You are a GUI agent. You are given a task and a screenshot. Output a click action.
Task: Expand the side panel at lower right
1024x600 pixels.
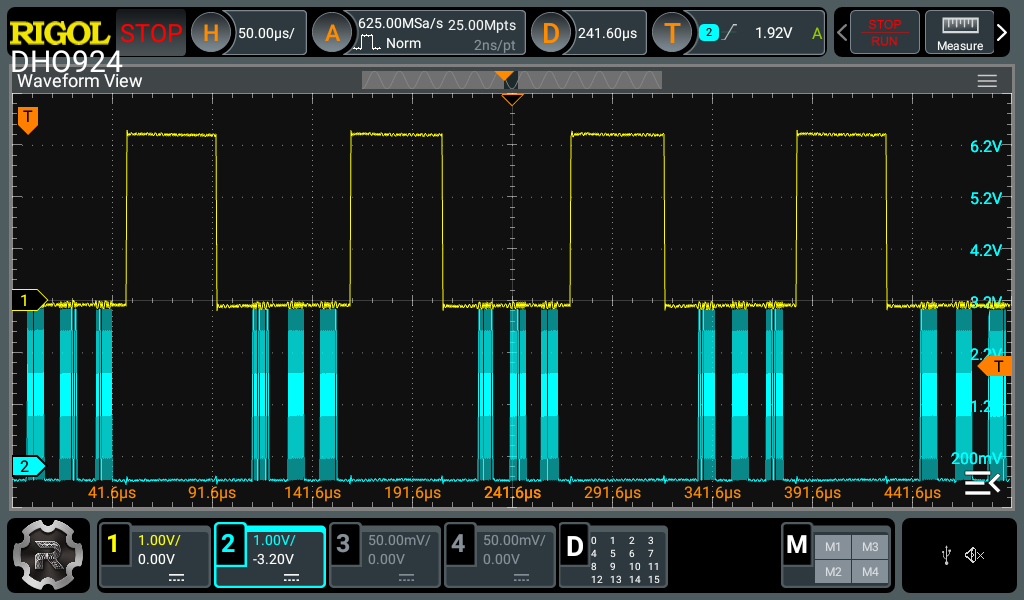[x=982, y=484]
